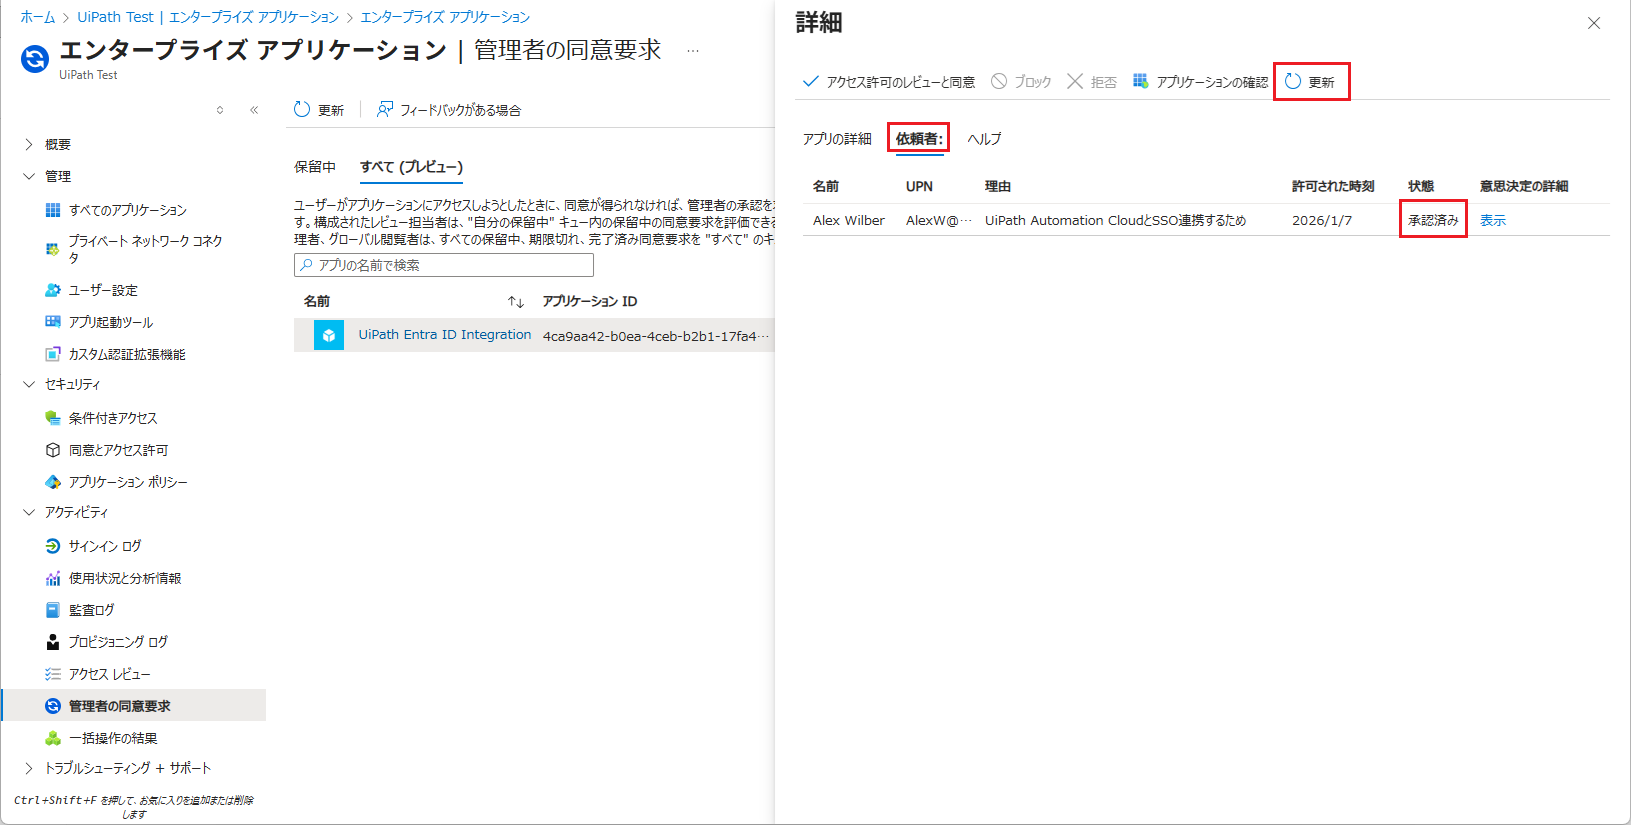The image size is (1631, 825).
Task: Click the 監査ログ icon
Action: point(53,610)
